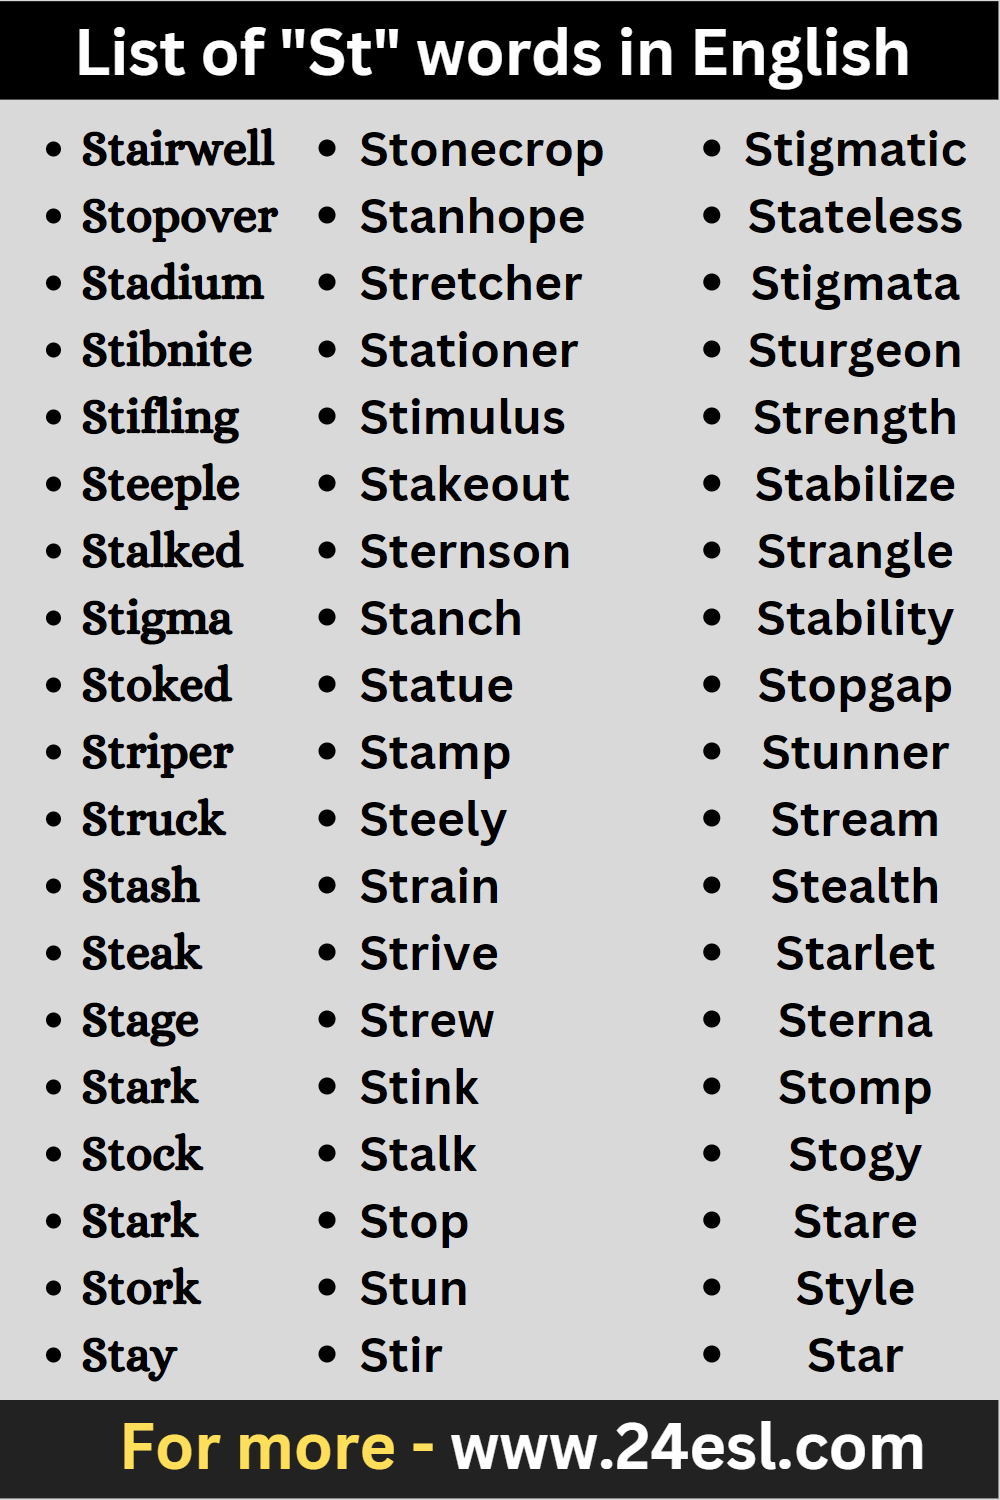Click the word Stopgap
Viewport: 1000px width, 1500px height.
point(855,686)
